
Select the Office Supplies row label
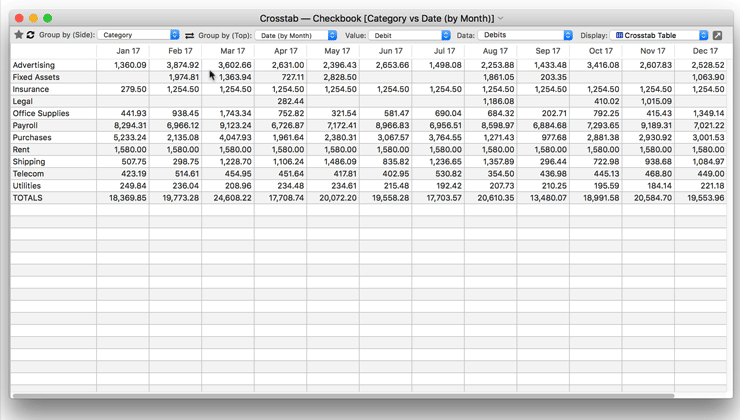pos(41,114)
